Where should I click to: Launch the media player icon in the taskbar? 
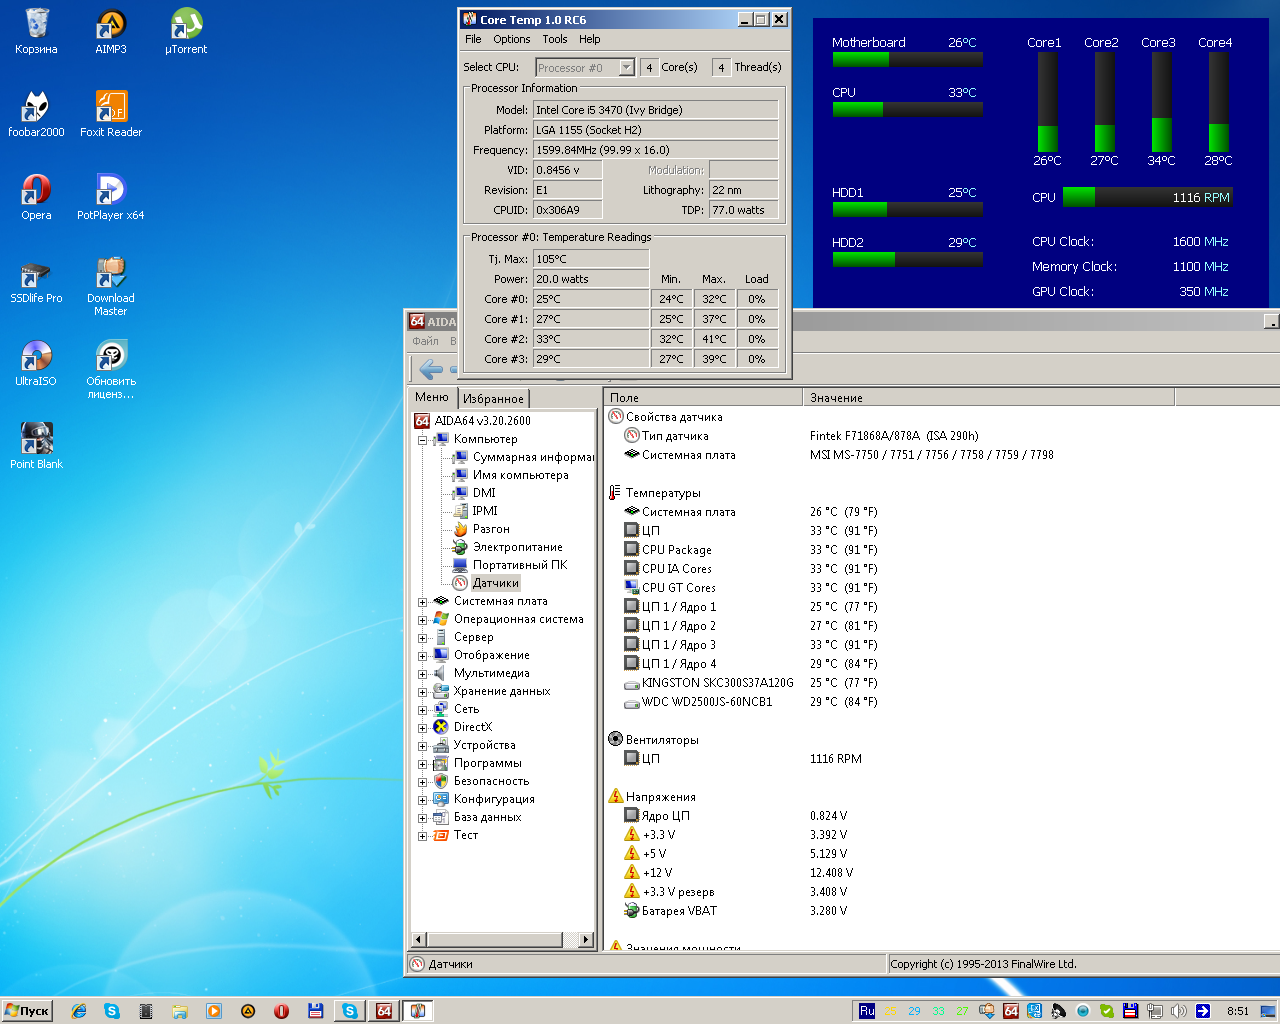[x=214, y=1011]
